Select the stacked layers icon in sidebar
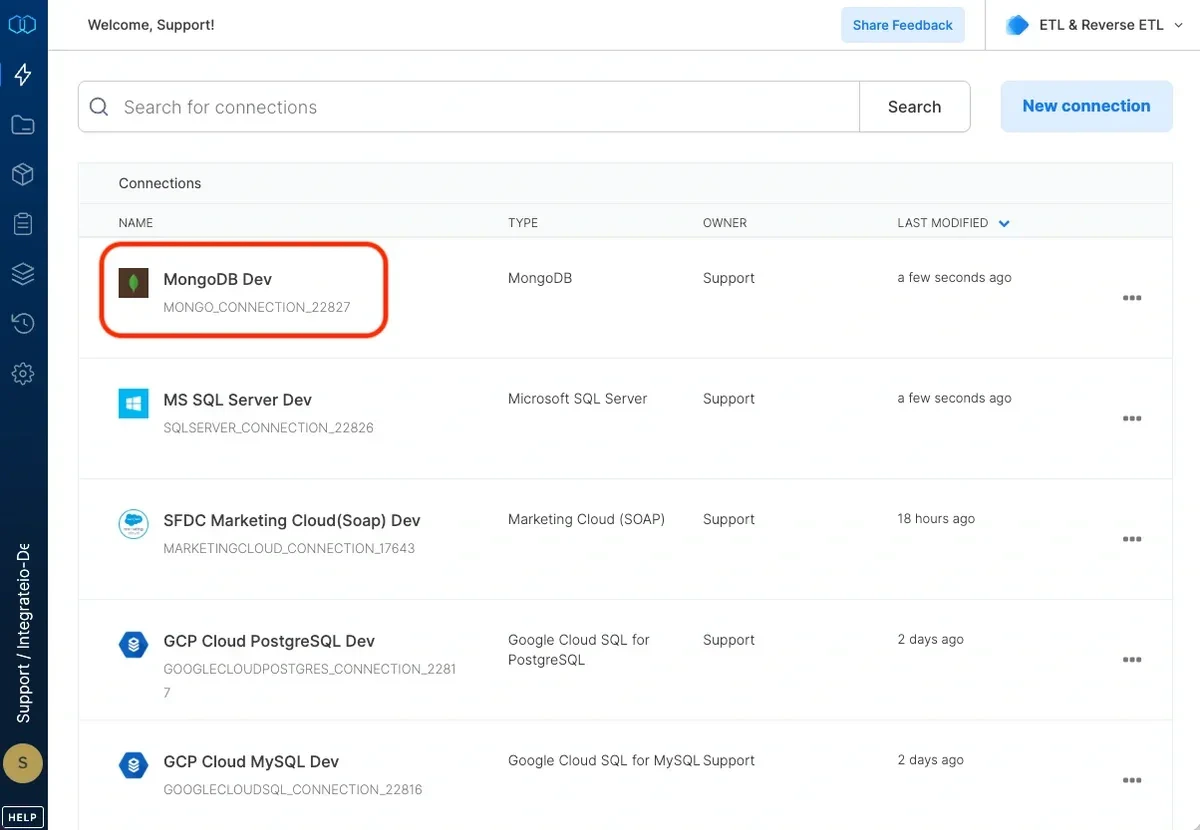Screen dimensions: 1200x830 (x=23, y=273)
